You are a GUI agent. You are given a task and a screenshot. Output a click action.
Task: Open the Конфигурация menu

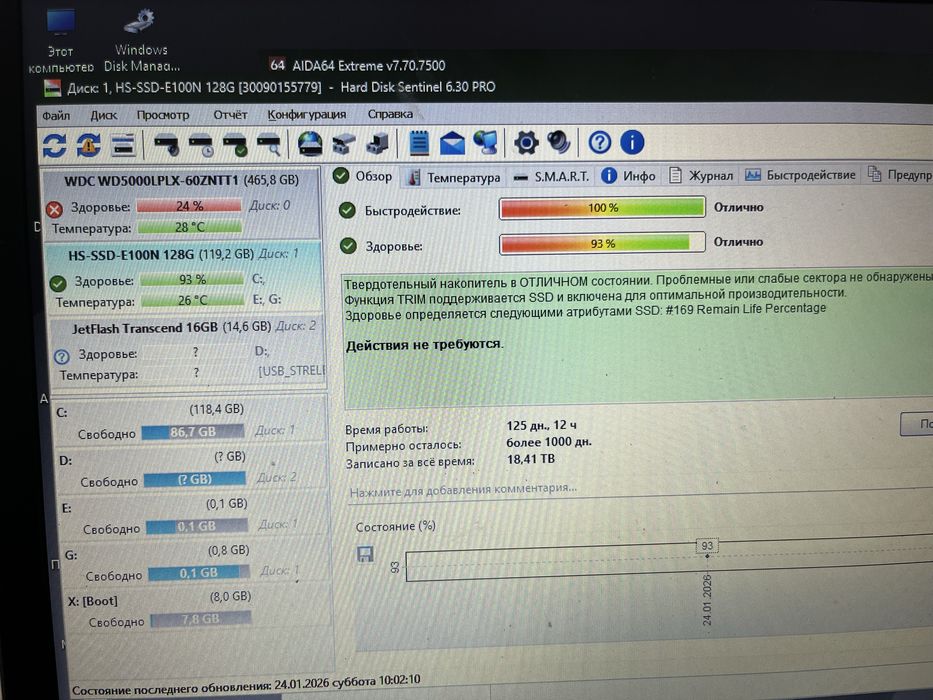(x=306, y=114)
